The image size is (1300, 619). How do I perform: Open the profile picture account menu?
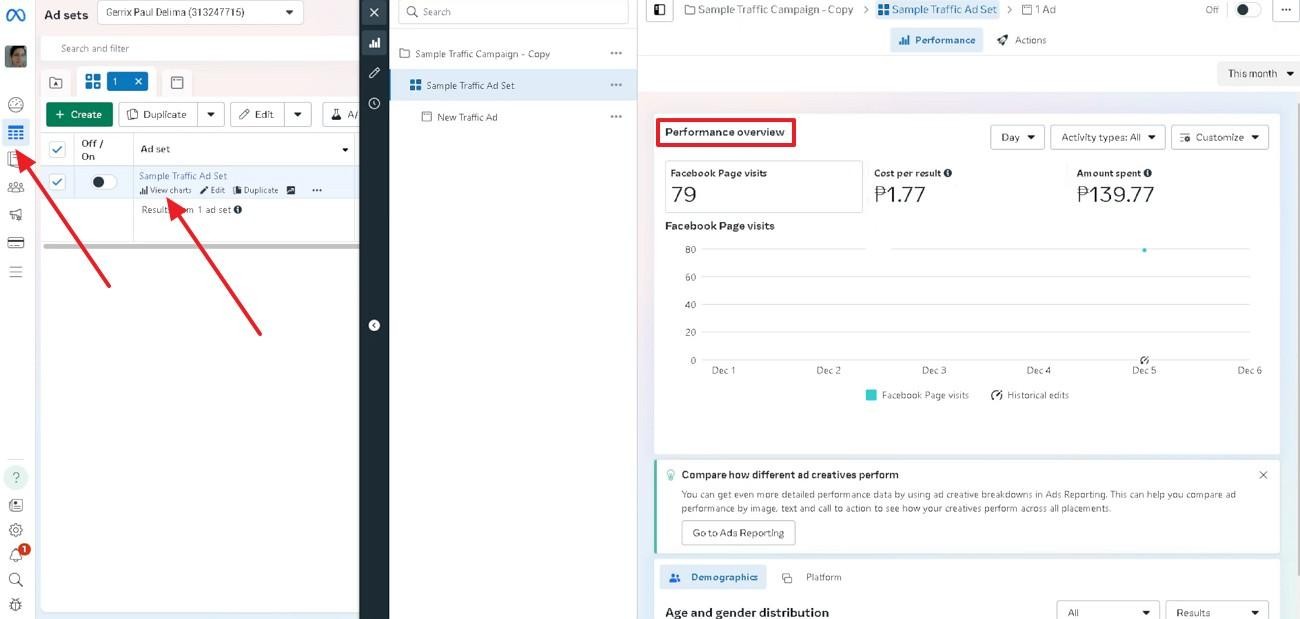(x=15, y=56)
